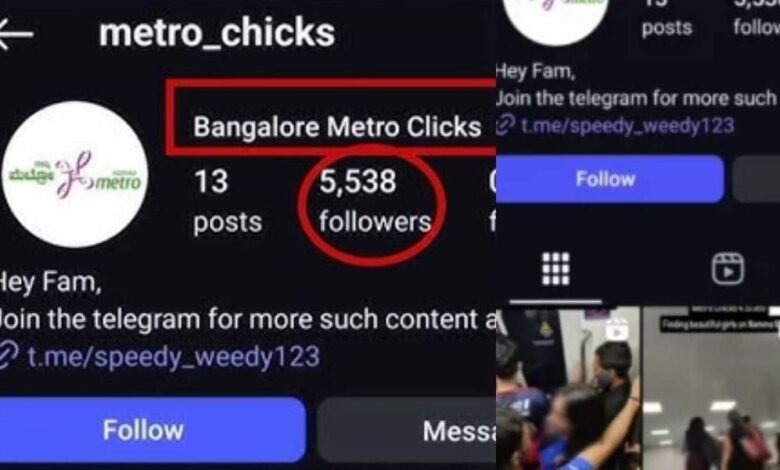Open the crowded metro coach post thumbnail
780x470 pixels.
568,388
